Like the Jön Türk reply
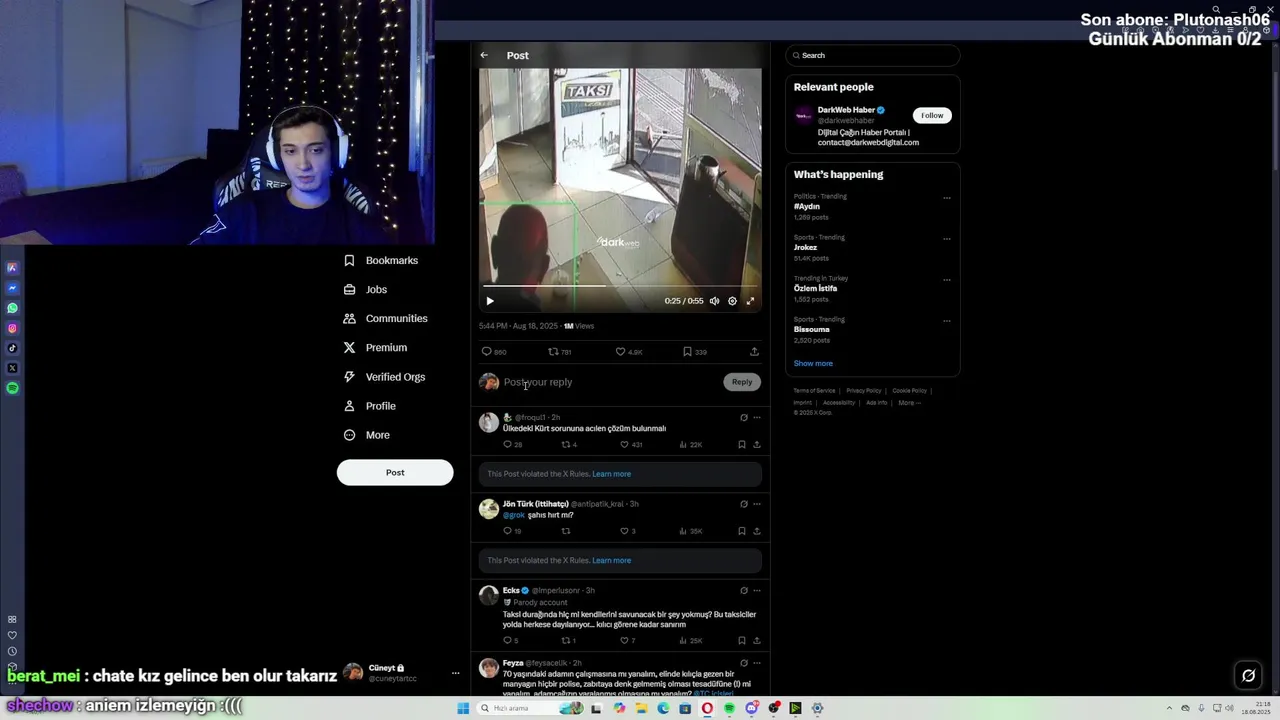 [628, 531]
